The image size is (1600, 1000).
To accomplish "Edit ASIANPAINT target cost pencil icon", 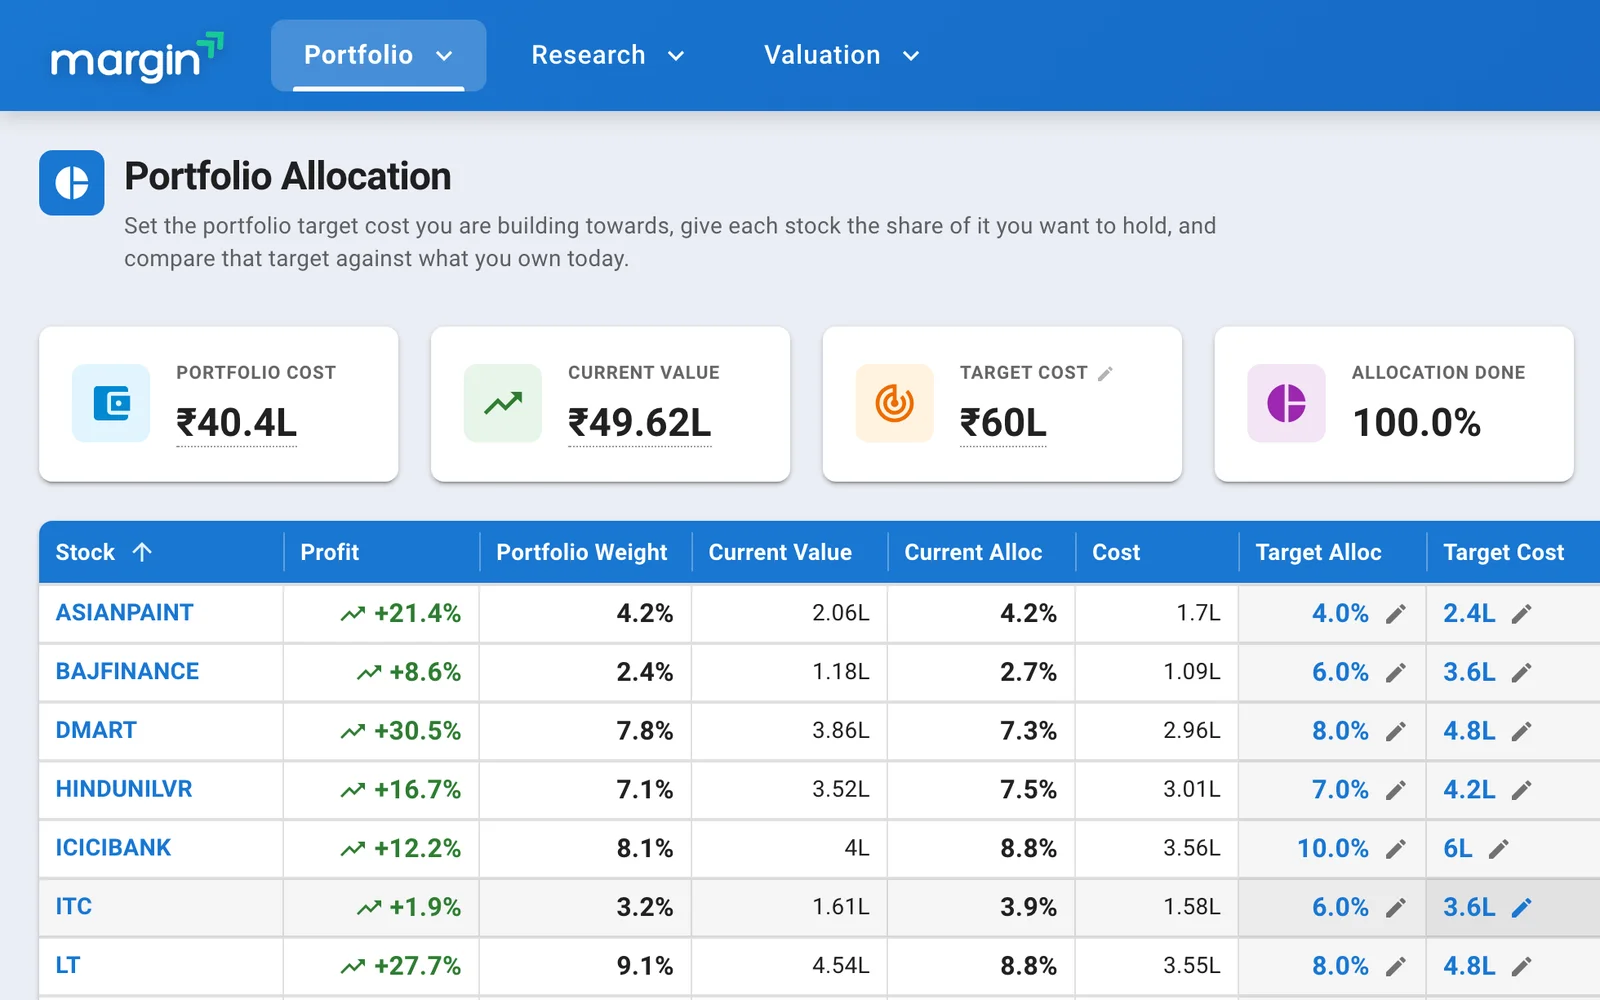I will point(1521,614).
